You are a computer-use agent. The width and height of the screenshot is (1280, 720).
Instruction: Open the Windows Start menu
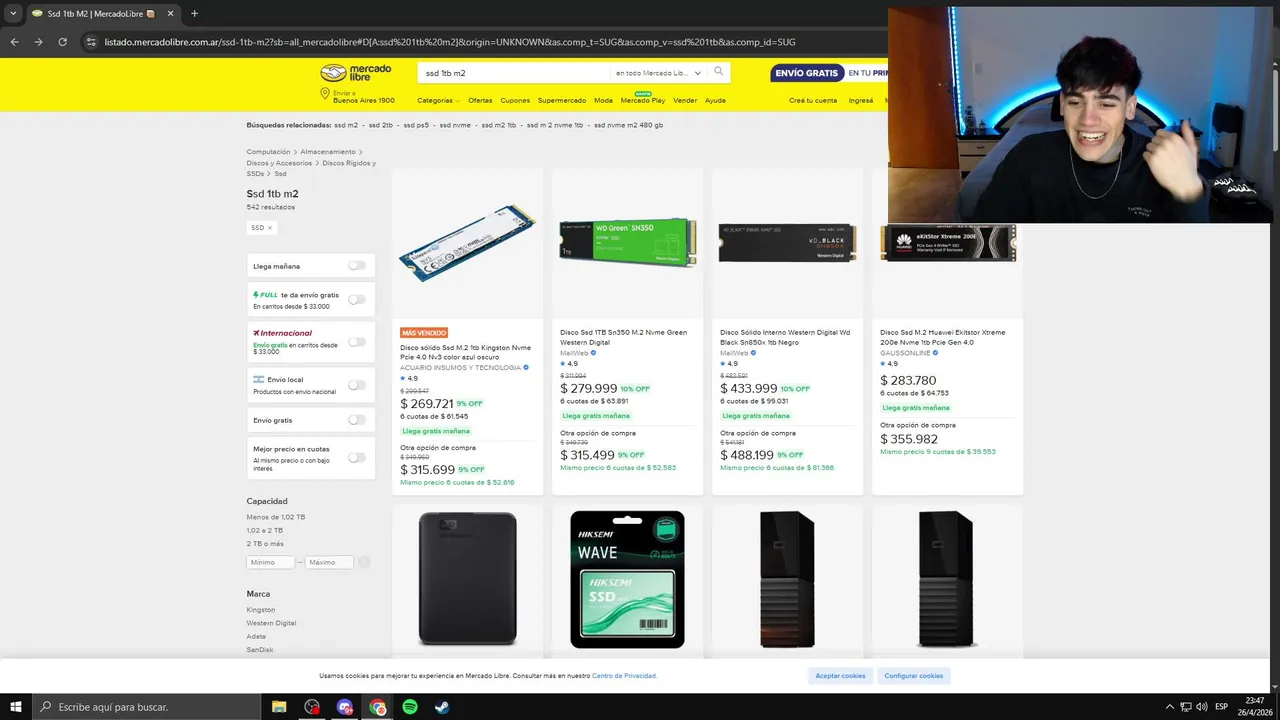(16, 707)
